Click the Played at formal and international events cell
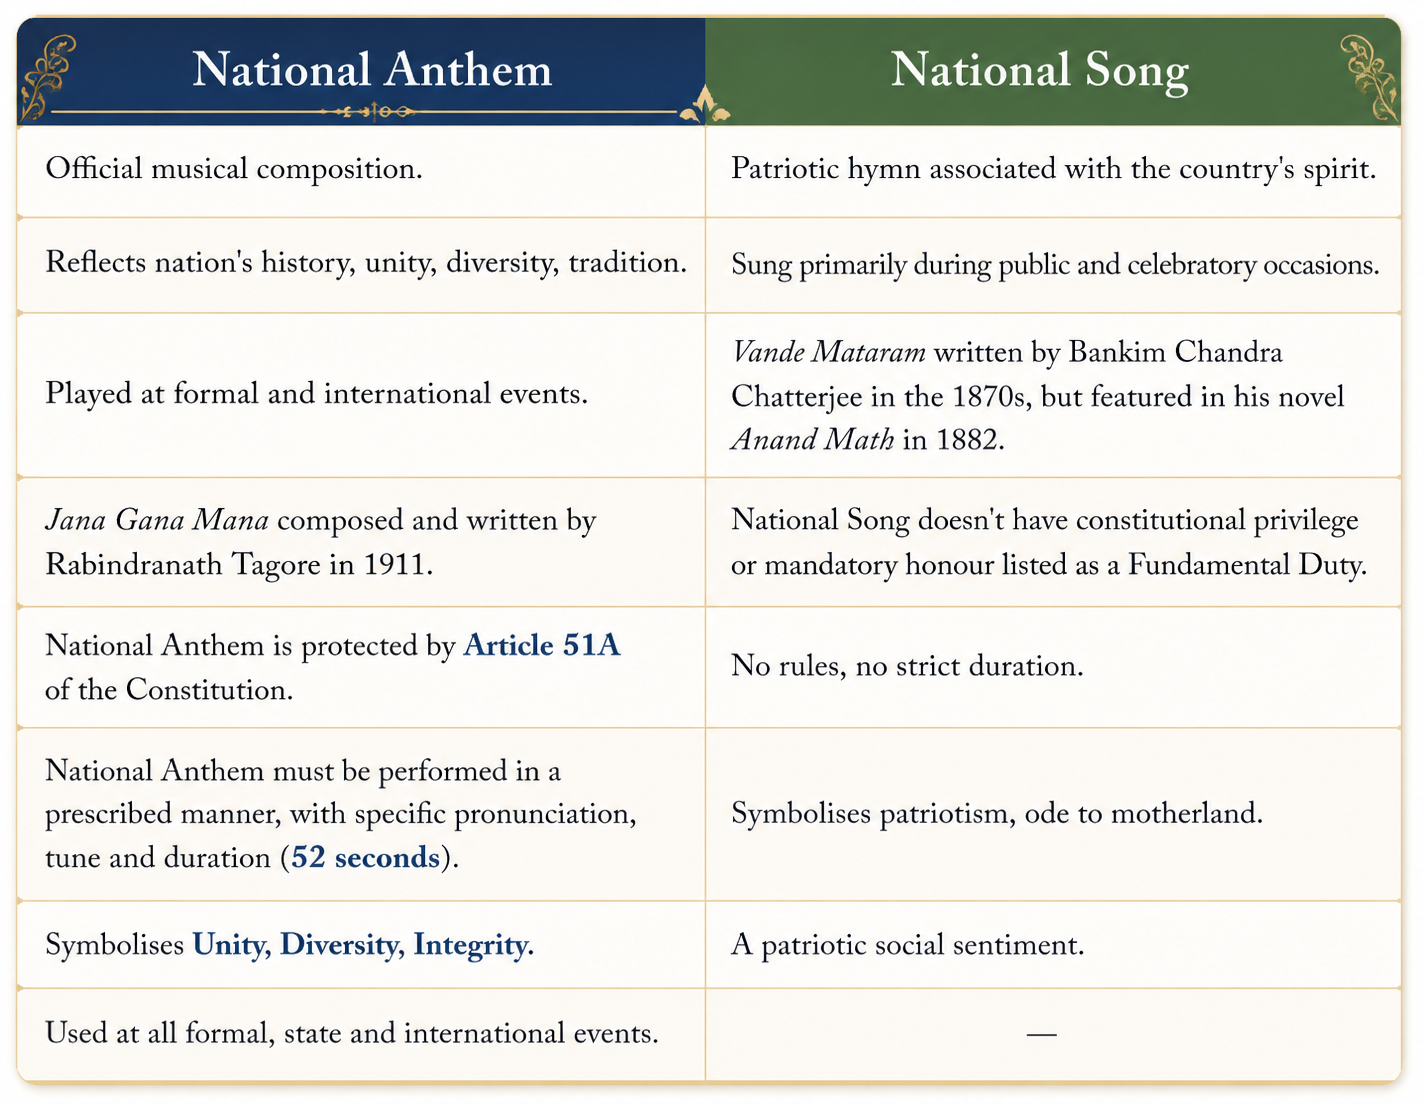Viewport: 1424px width, 1104px height. click(361, 395)
